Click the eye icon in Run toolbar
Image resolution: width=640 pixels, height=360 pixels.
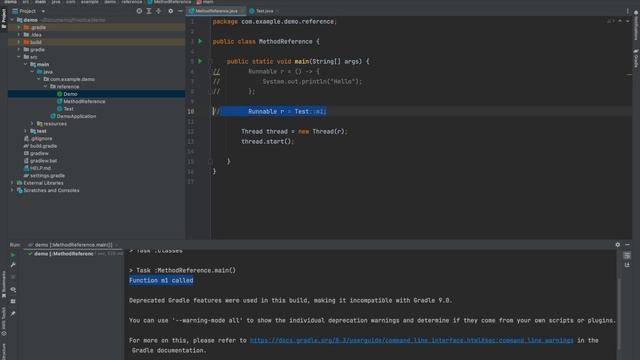tap(13, 289)
